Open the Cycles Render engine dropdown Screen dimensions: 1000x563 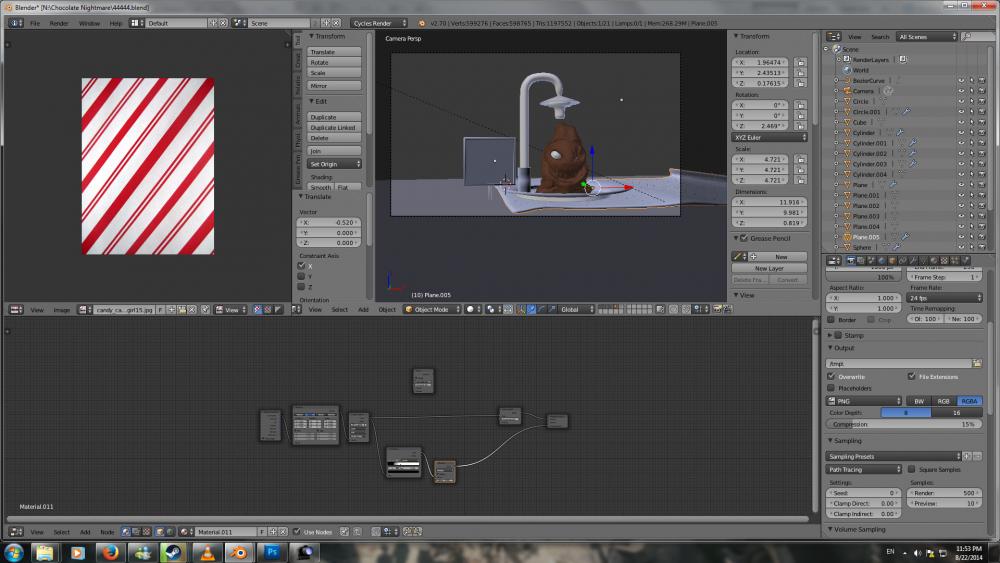click(x=379, y=22)
